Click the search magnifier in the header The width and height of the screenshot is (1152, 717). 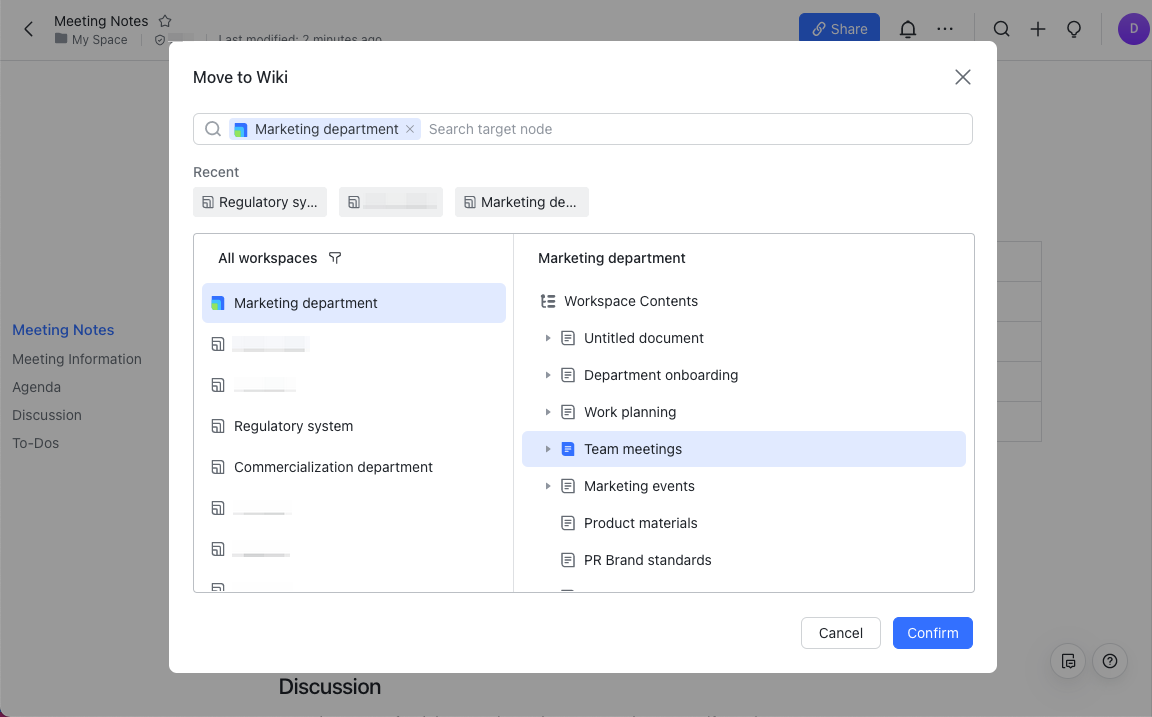tap(1001, 29)
